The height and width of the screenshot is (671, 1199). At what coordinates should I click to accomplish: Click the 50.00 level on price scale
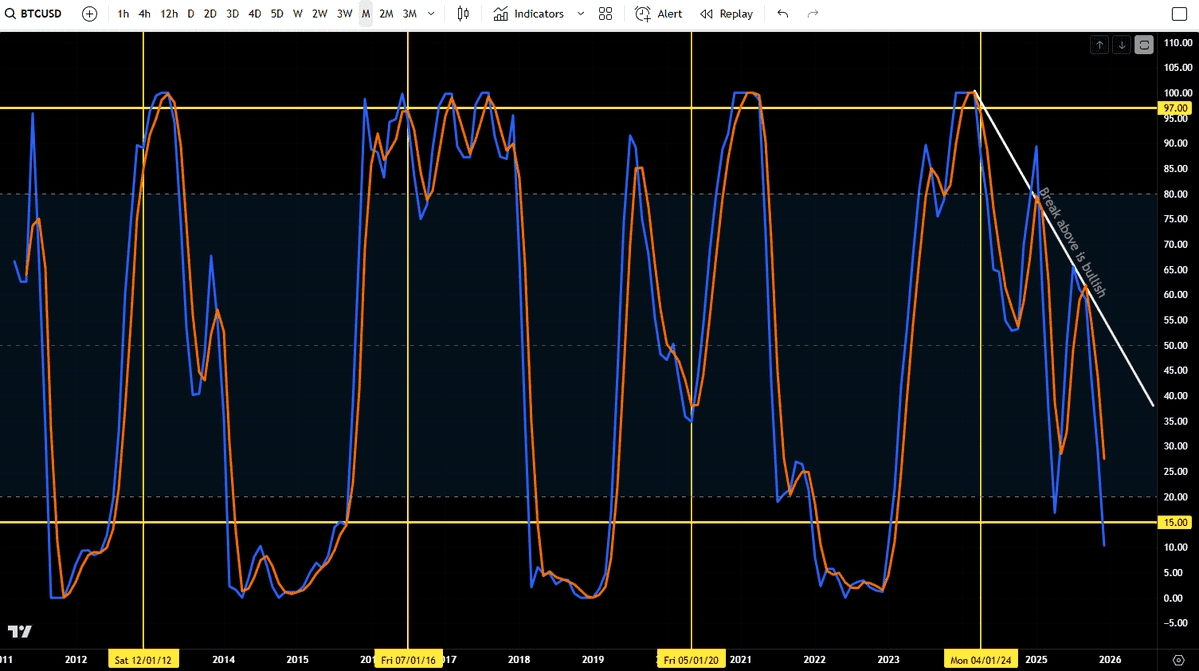(x=1175, y=345)
